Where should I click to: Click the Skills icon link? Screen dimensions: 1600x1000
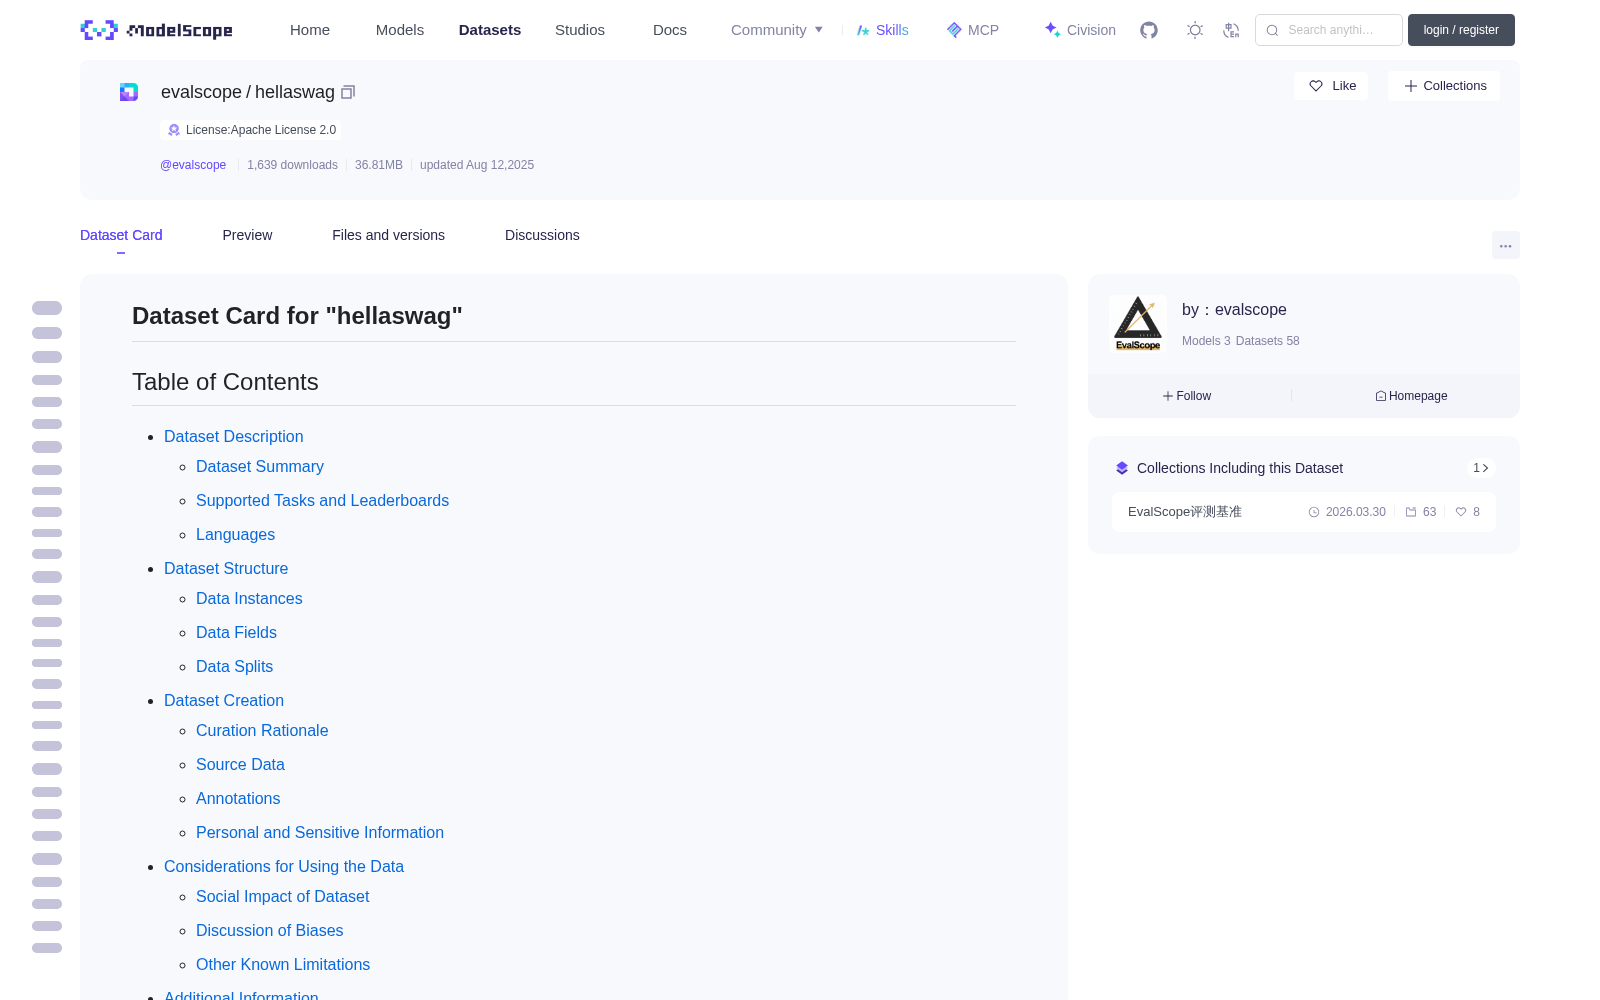(x=882, y=30)
